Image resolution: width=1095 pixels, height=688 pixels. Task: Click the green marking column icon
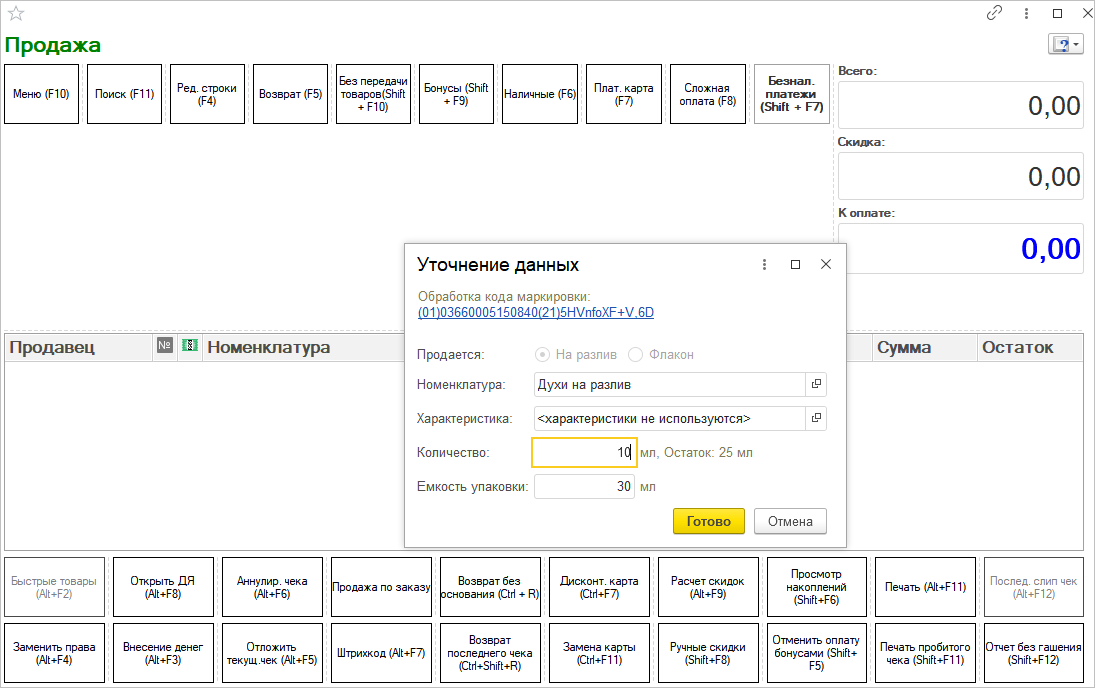click(189, 347)
